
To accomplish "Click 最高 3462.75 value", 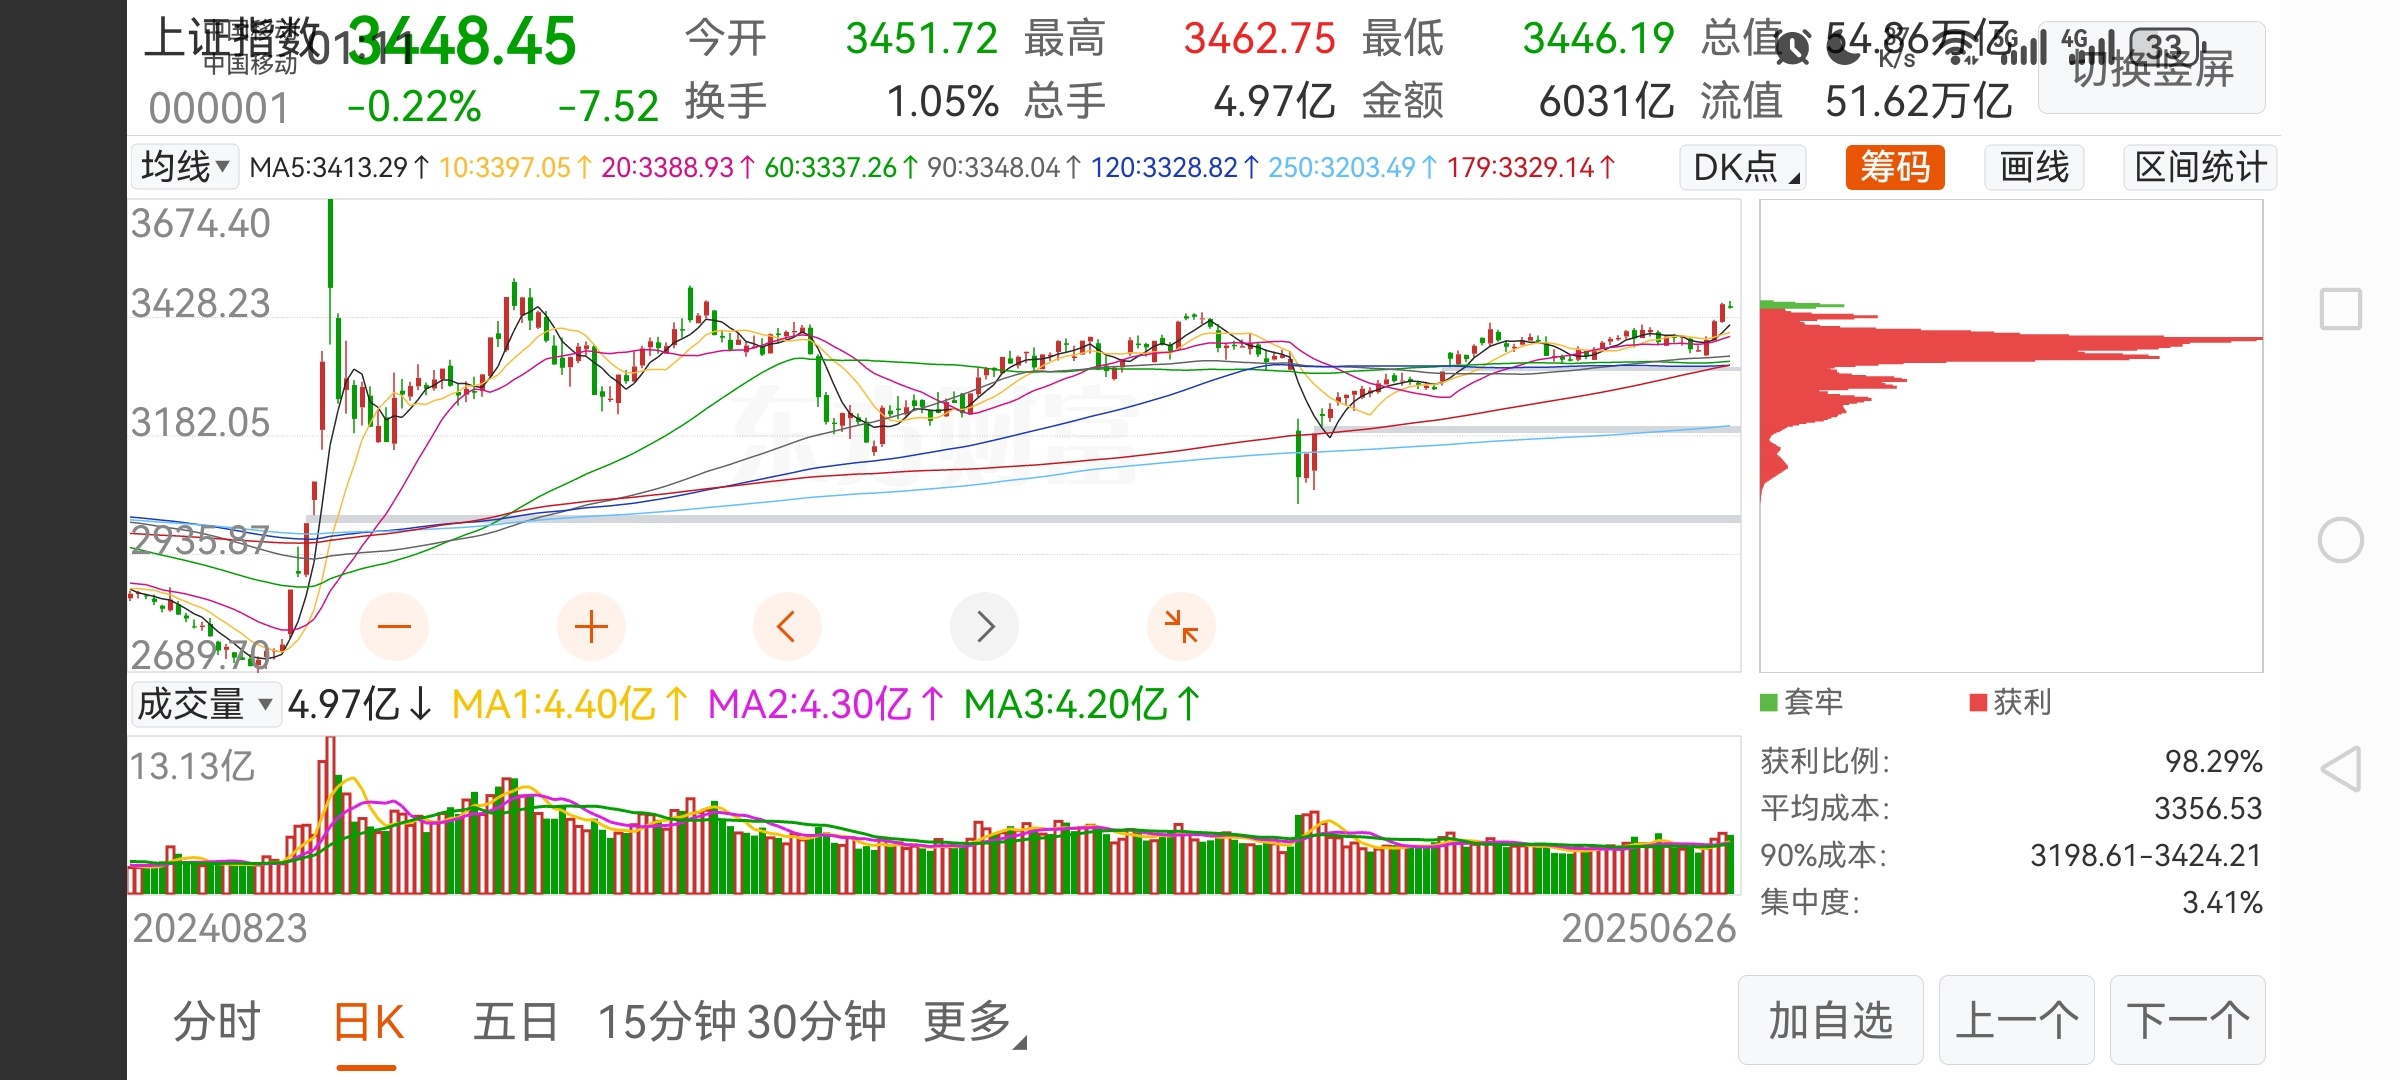I will [1259, 40].
